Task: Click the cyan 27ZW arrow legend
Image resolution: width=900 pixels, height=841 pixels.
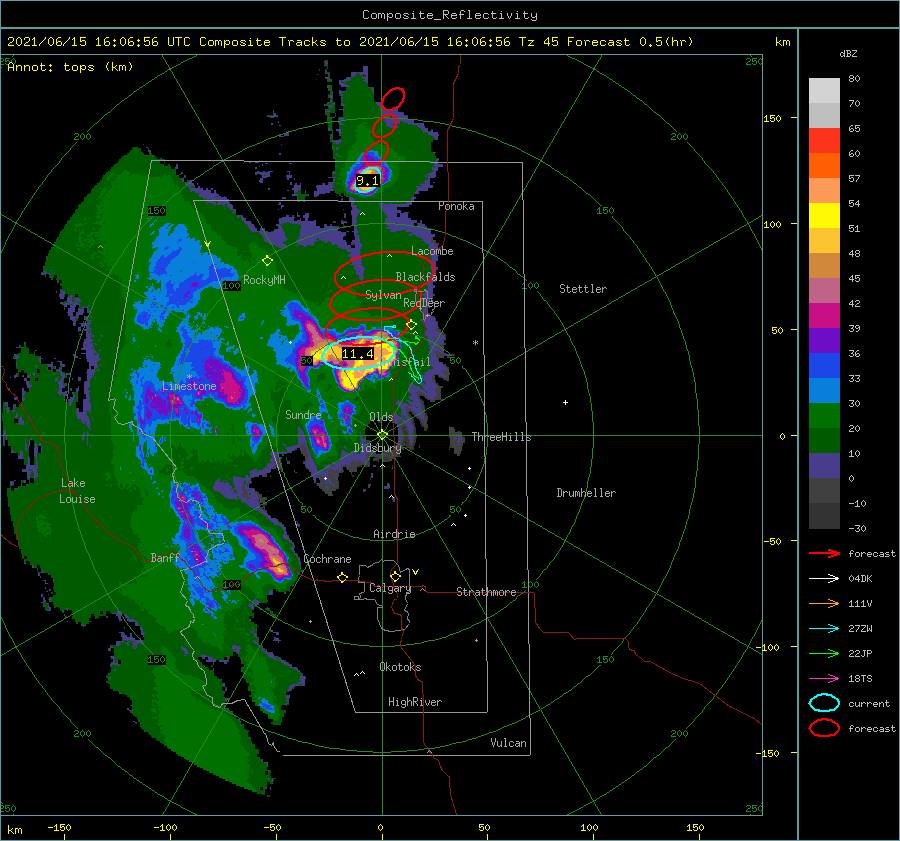Action: click(x=824, y=629)
